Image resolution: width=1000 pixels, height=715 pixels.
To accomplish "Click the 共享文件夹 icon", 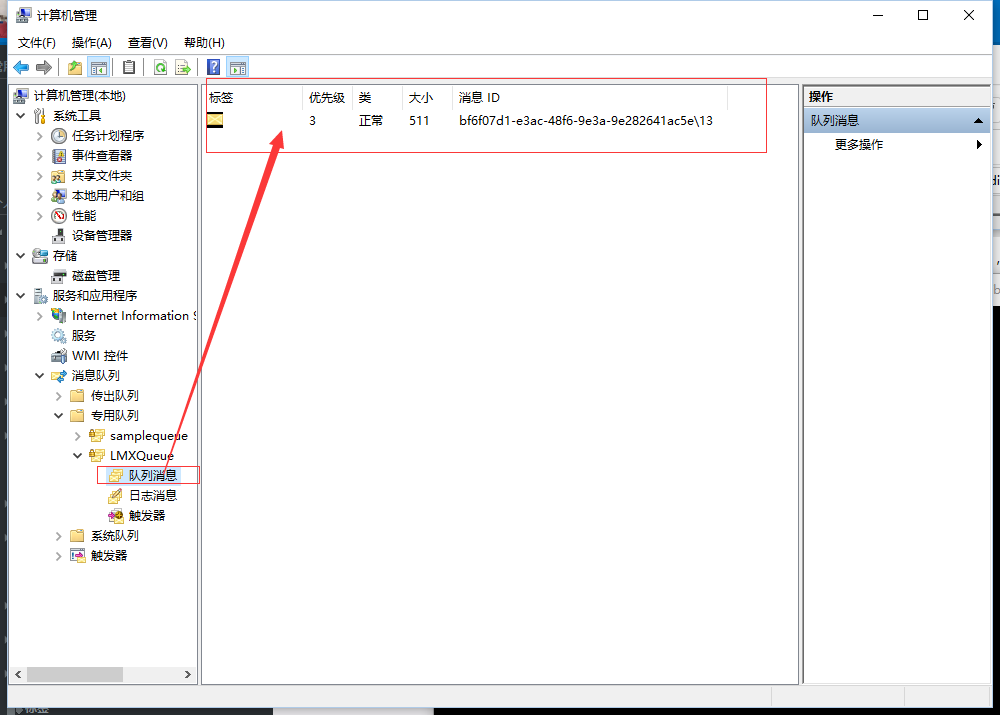I will tap(59, 175).
